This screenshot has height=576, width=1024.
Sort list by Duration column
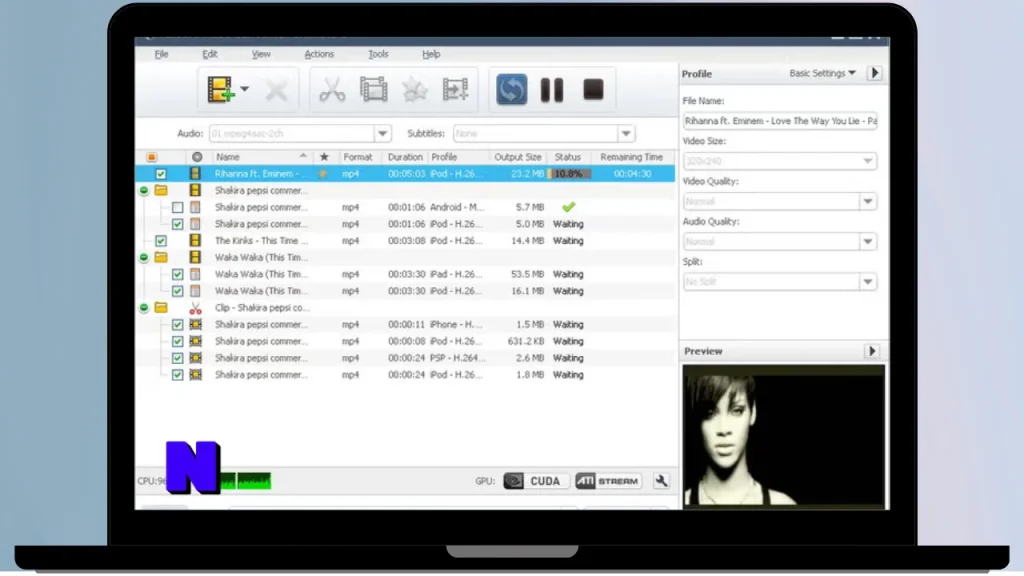point(405,157)
